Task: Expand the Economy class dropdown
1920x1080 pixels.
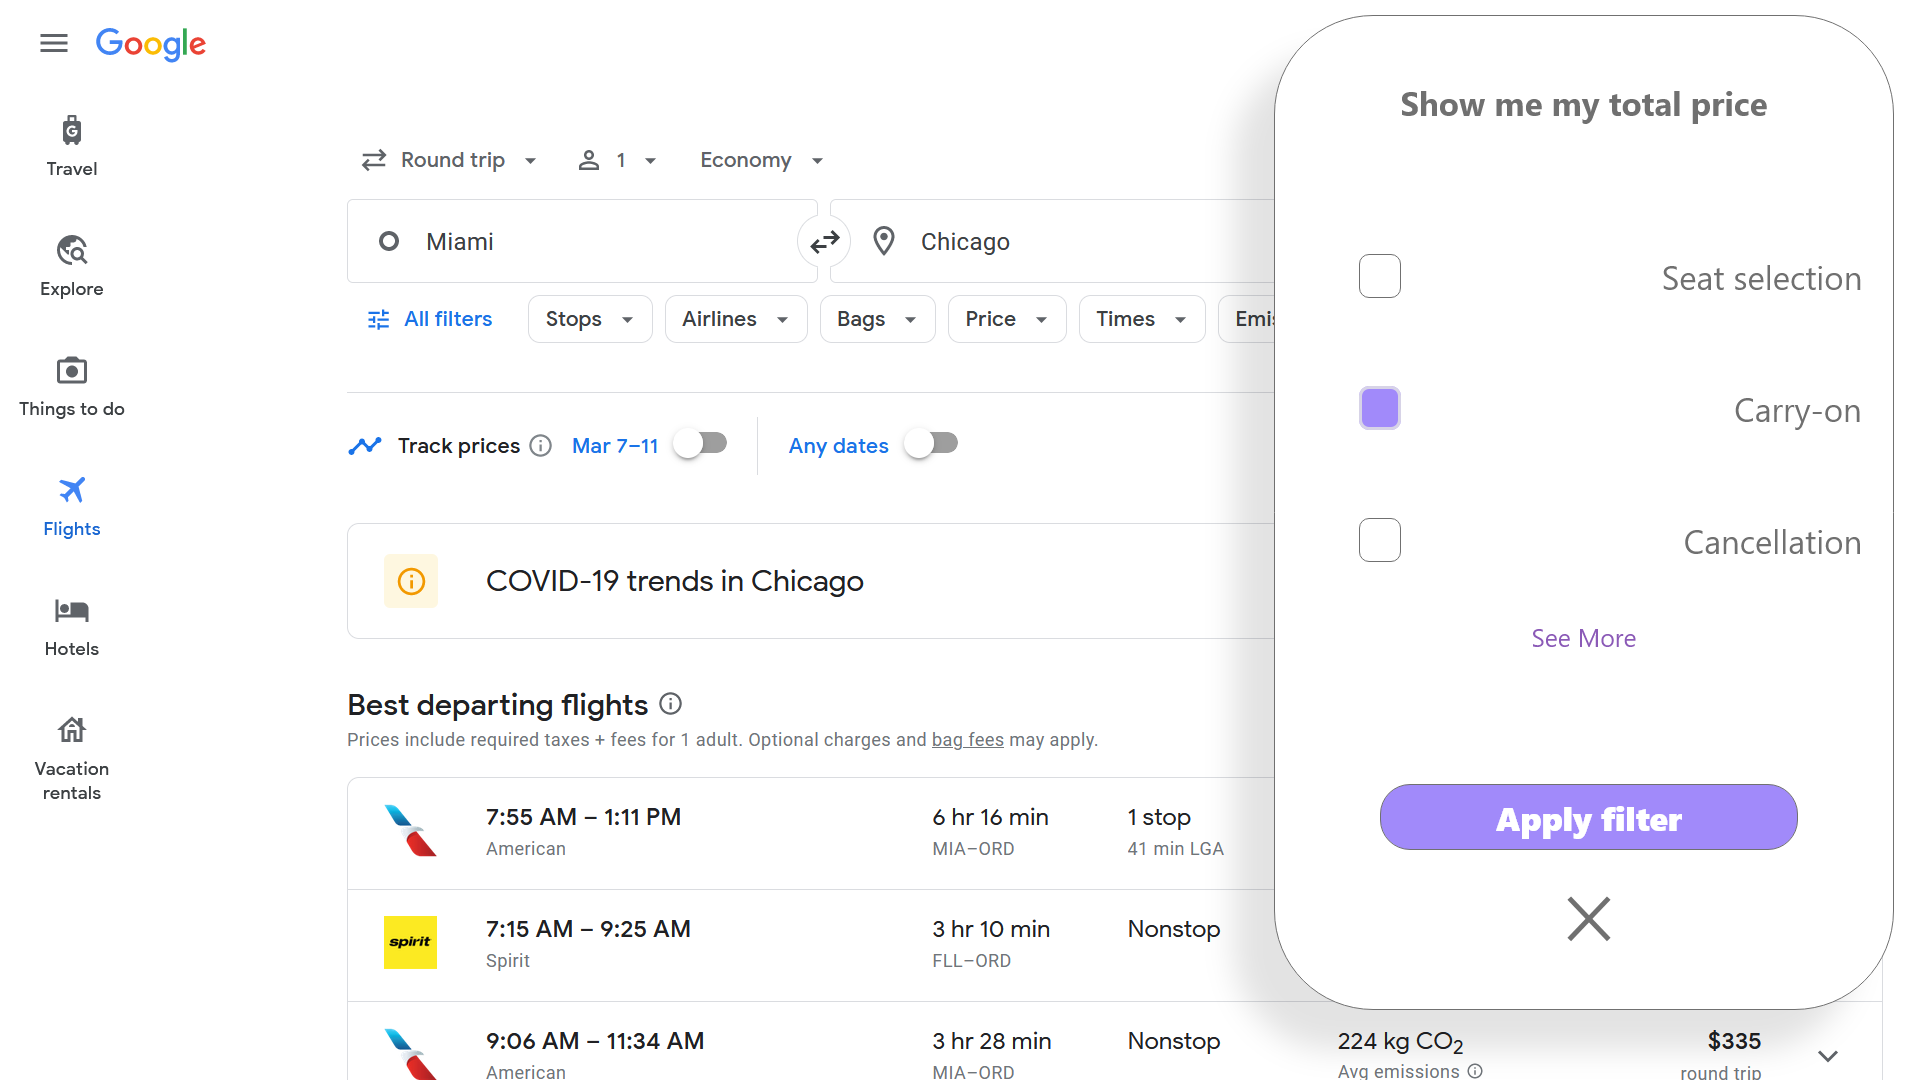Action: [x=761, y=161]
